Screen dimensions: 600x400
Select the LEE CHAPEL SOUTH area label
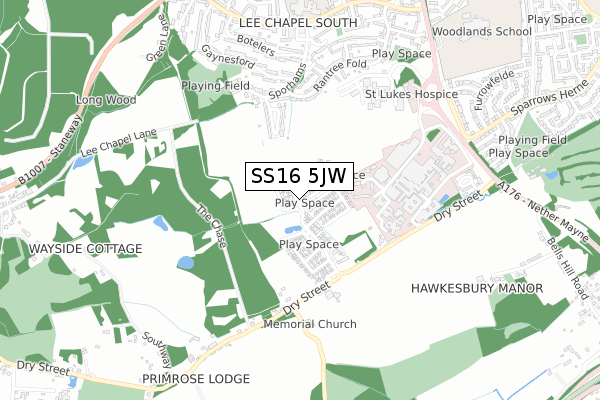(x=298, y=23)
